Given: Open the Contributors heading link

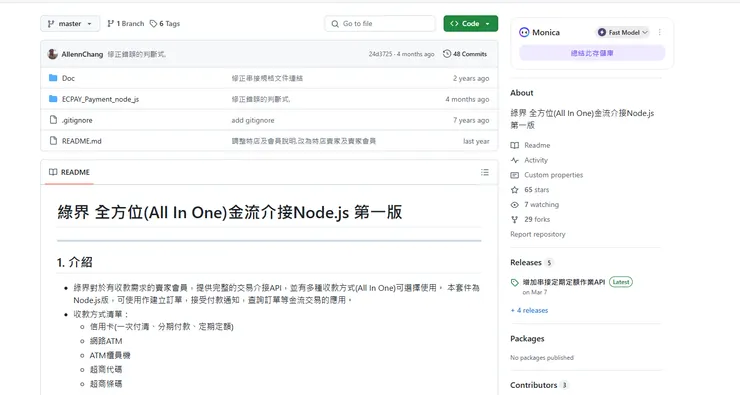Looking at the screenshot, I should coord(534,386).
